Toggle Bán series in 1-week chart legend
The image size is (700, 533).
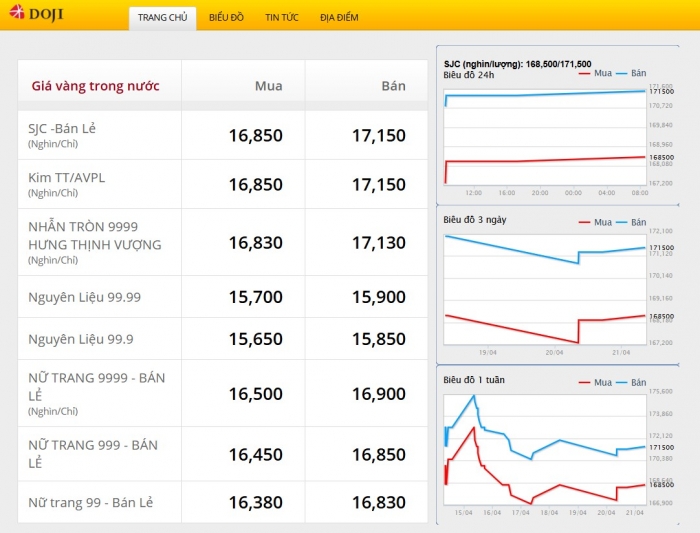point(632,382)
